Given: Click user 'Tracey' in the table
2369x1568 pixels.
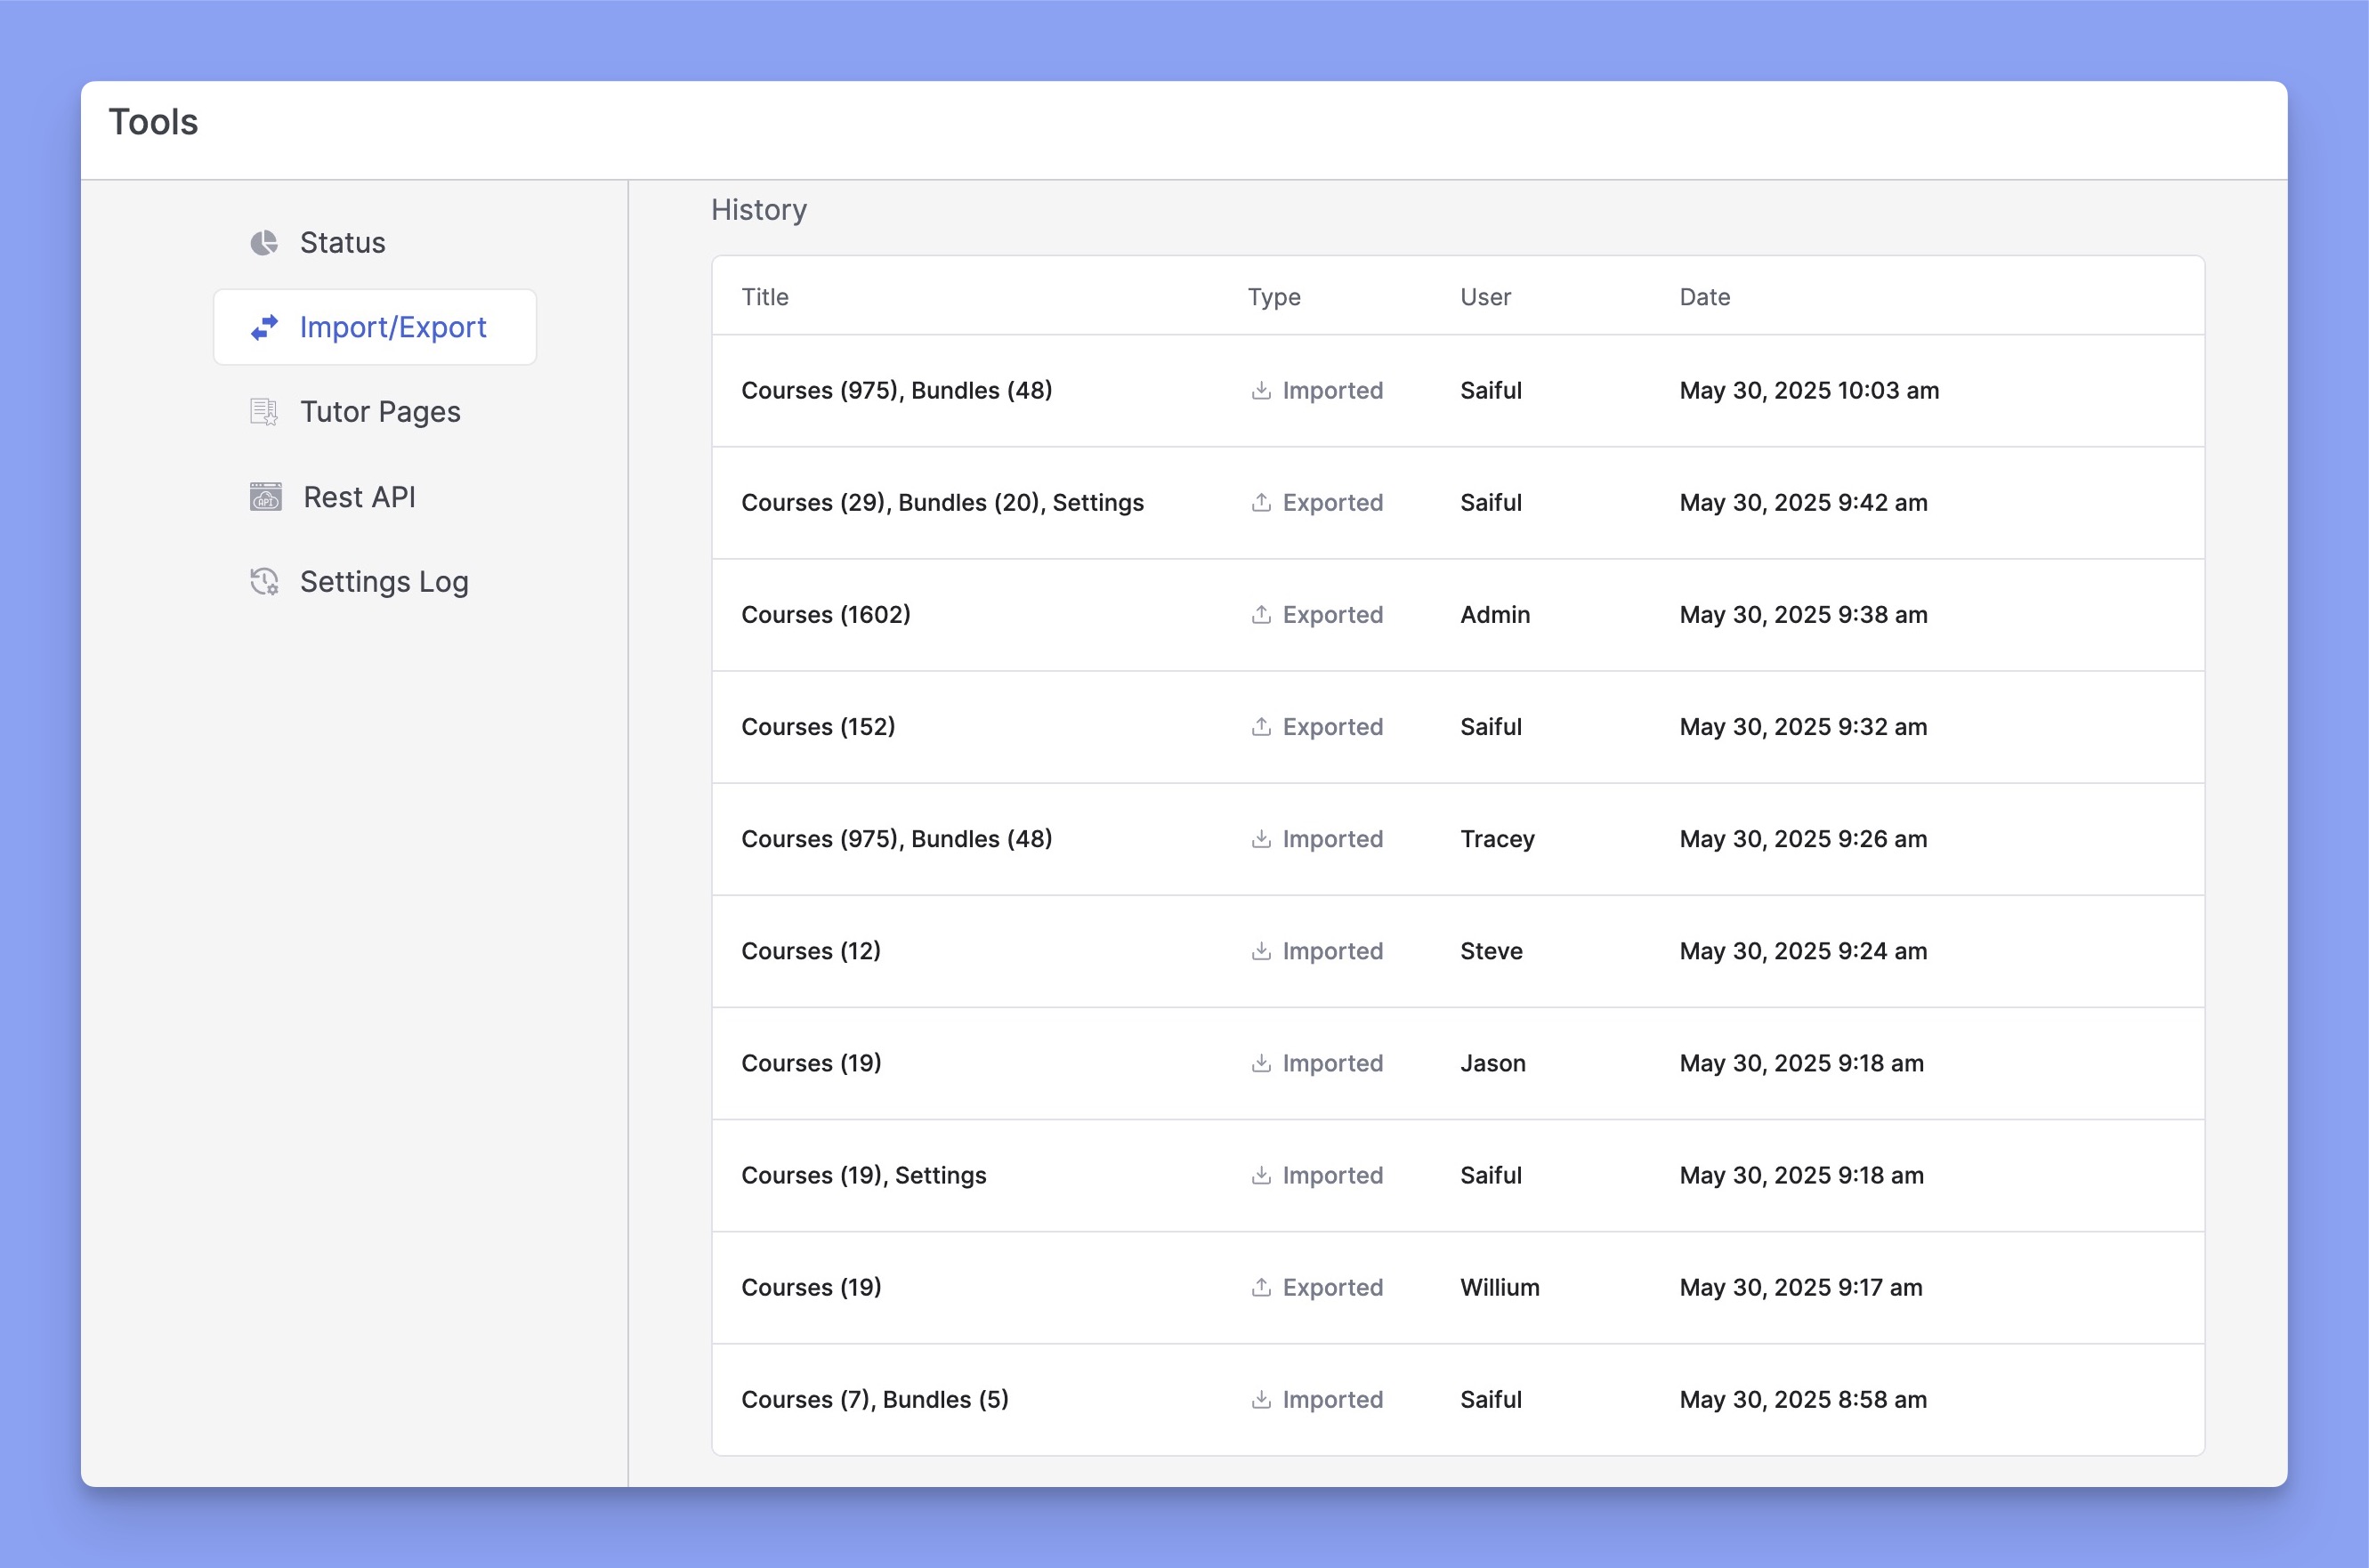Looking at the screenshot, I should [x=1497, y=839].
